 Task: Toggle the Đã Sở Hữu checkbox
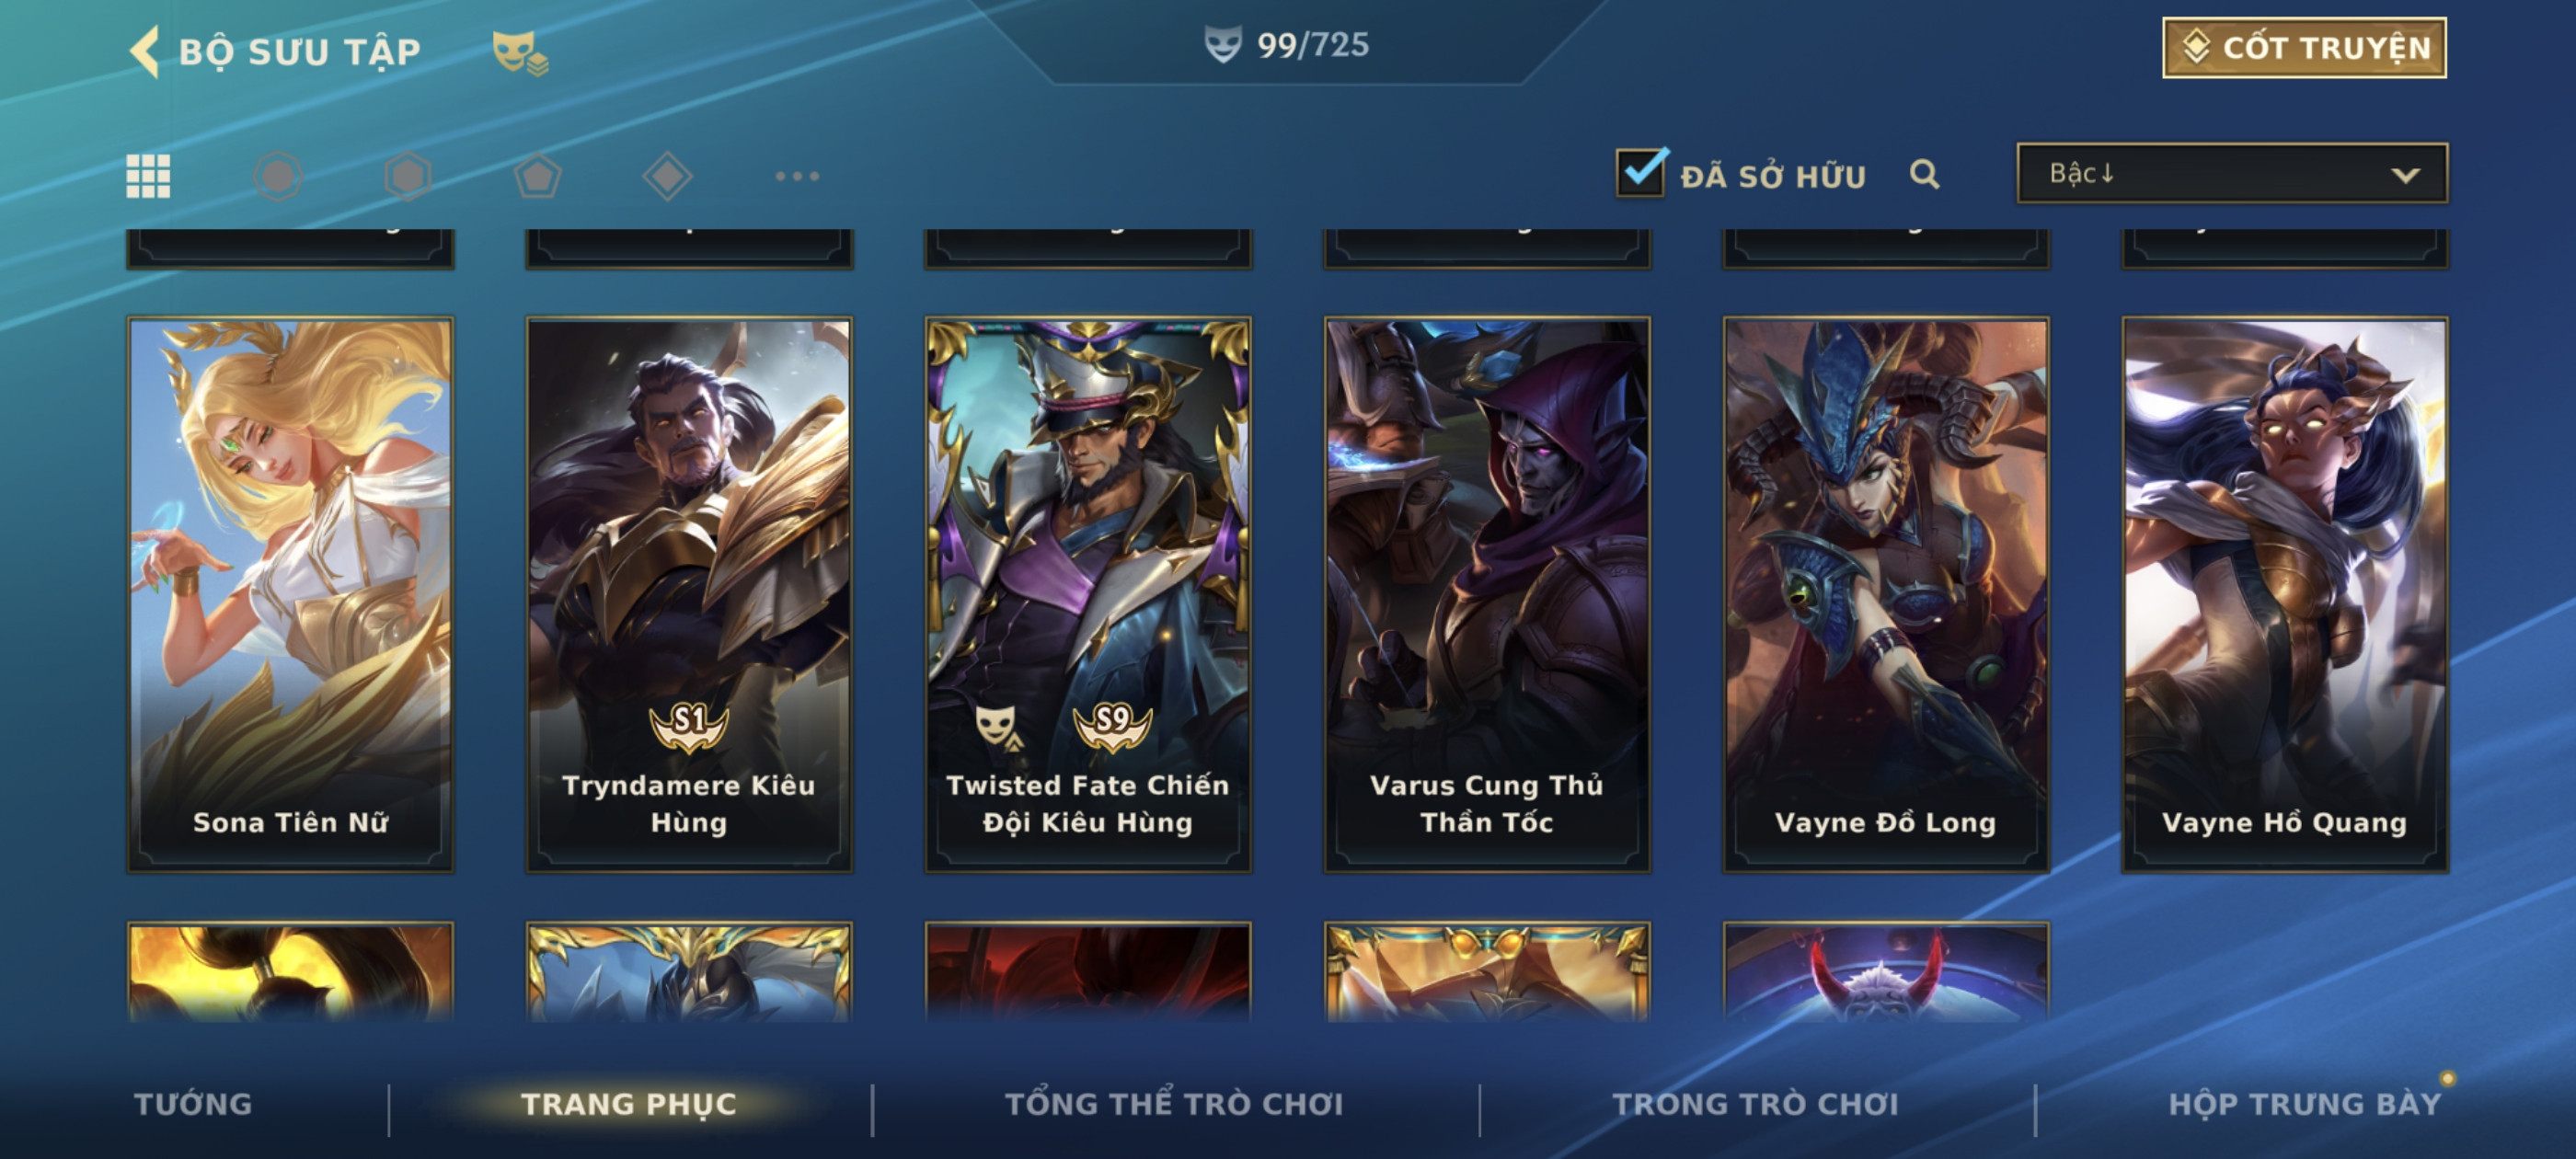[x=1641, y=172]
